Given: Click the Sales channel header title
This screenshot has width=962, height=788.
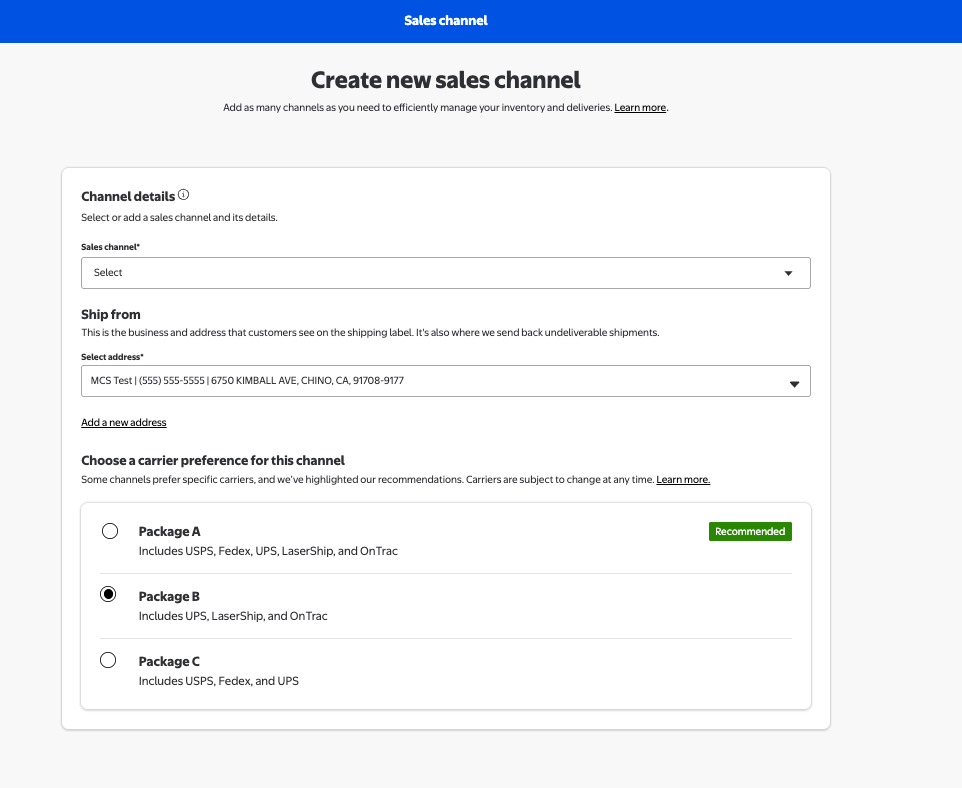Looking at the screenshot, I should point(446,21).
